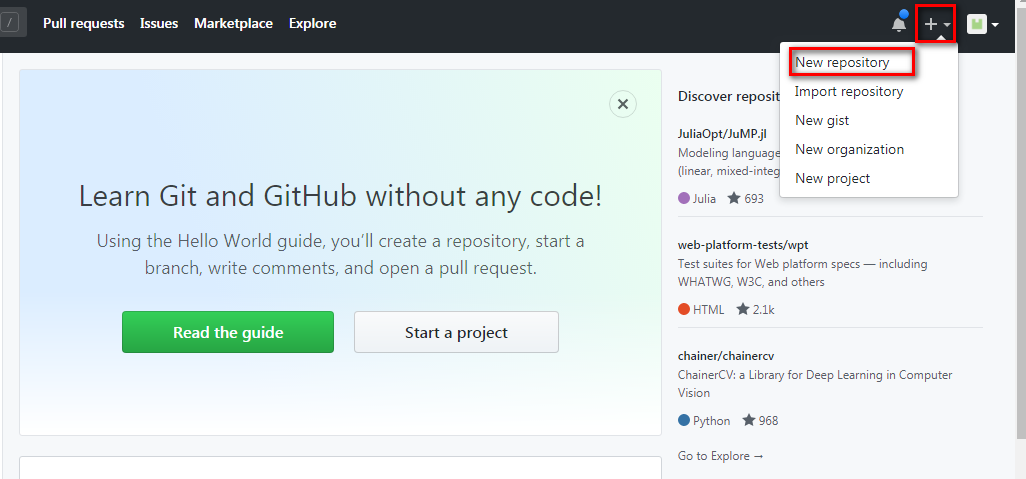
Task: Open Marketplace in the top navigation
Action: tap(234, 24)
